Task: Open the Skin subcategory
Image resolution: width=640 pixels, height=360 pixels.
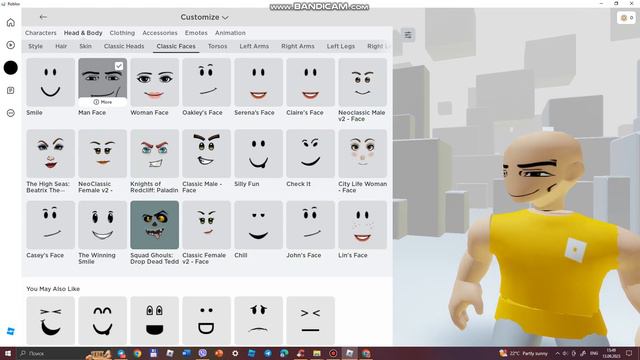Action: coord(85,46)
